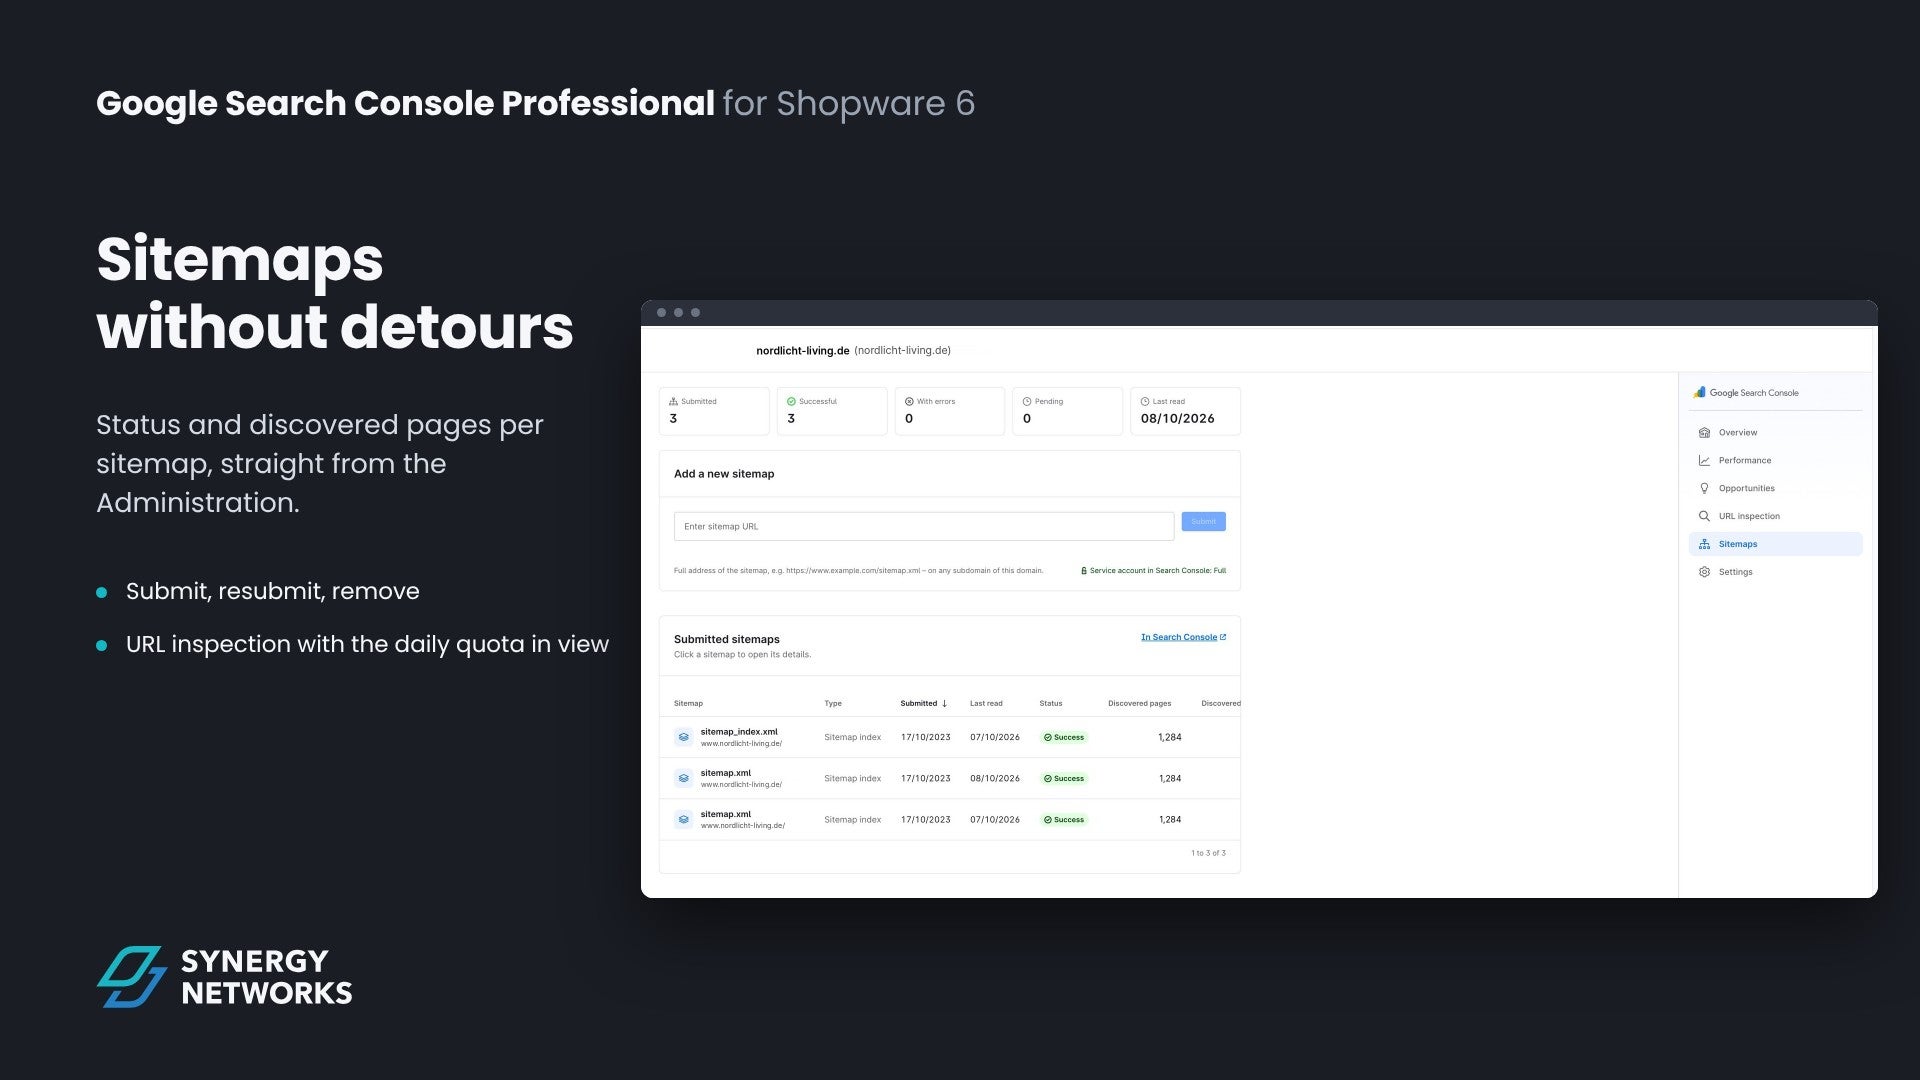
Task: Click the 08/10/2026 value in Last read card
Action: coord(1177,419)
